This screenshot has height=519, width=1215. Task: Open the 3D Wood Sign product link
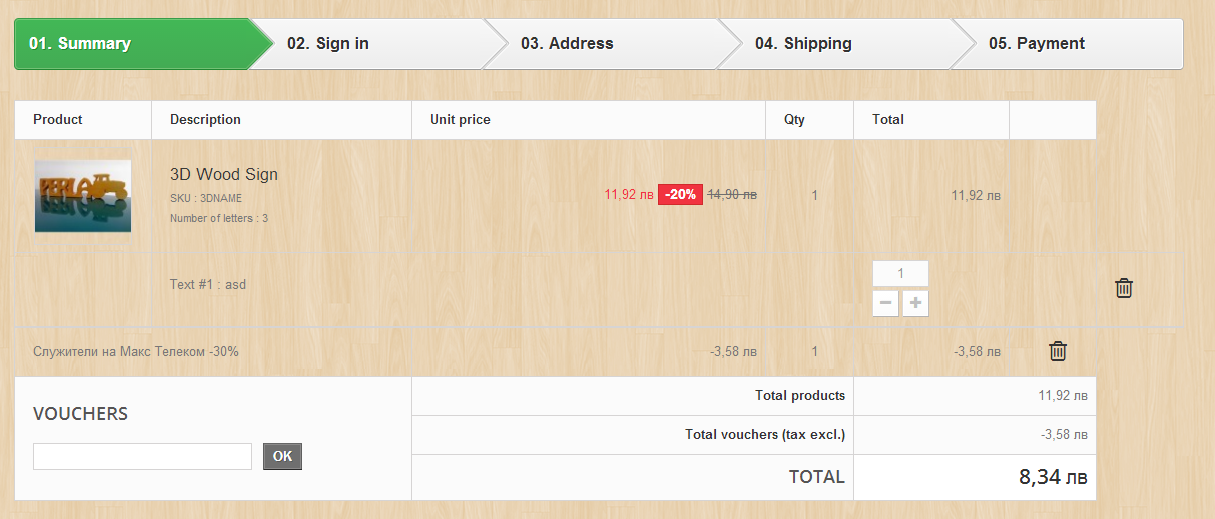point(224,175)
